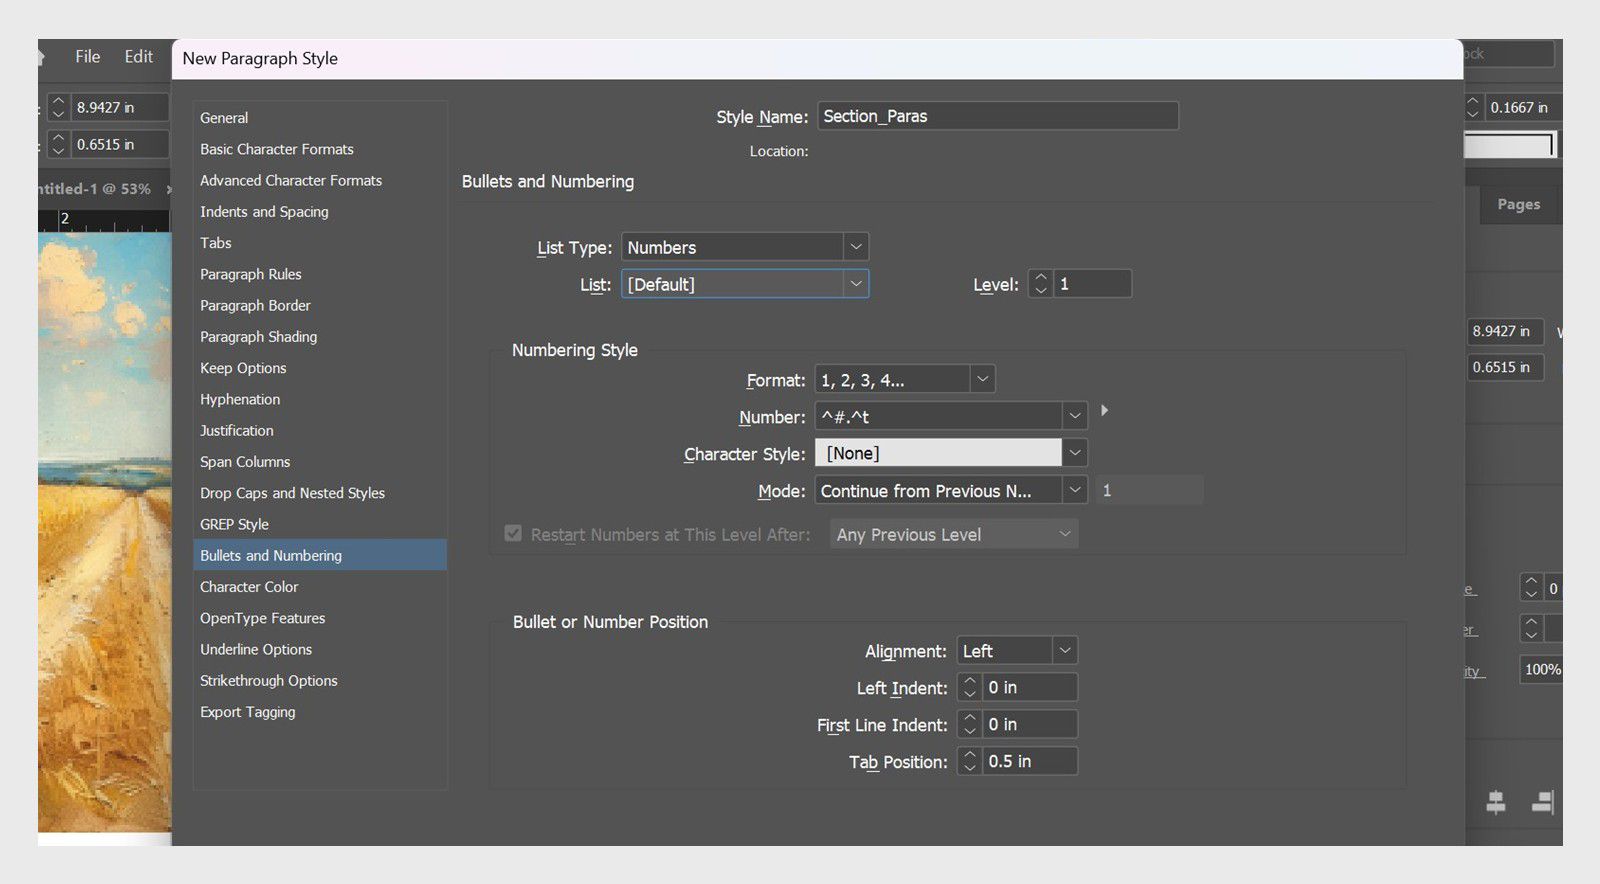This screenshot has height=884, width=1600.
Task: Toggle Restart Numbers at This Level checkbox
Action: [x=513, y=534]
